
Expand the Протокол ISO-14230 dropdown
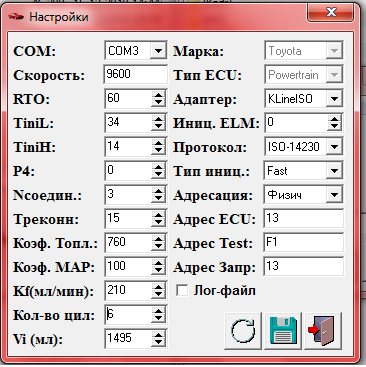[x=334, y=147]
